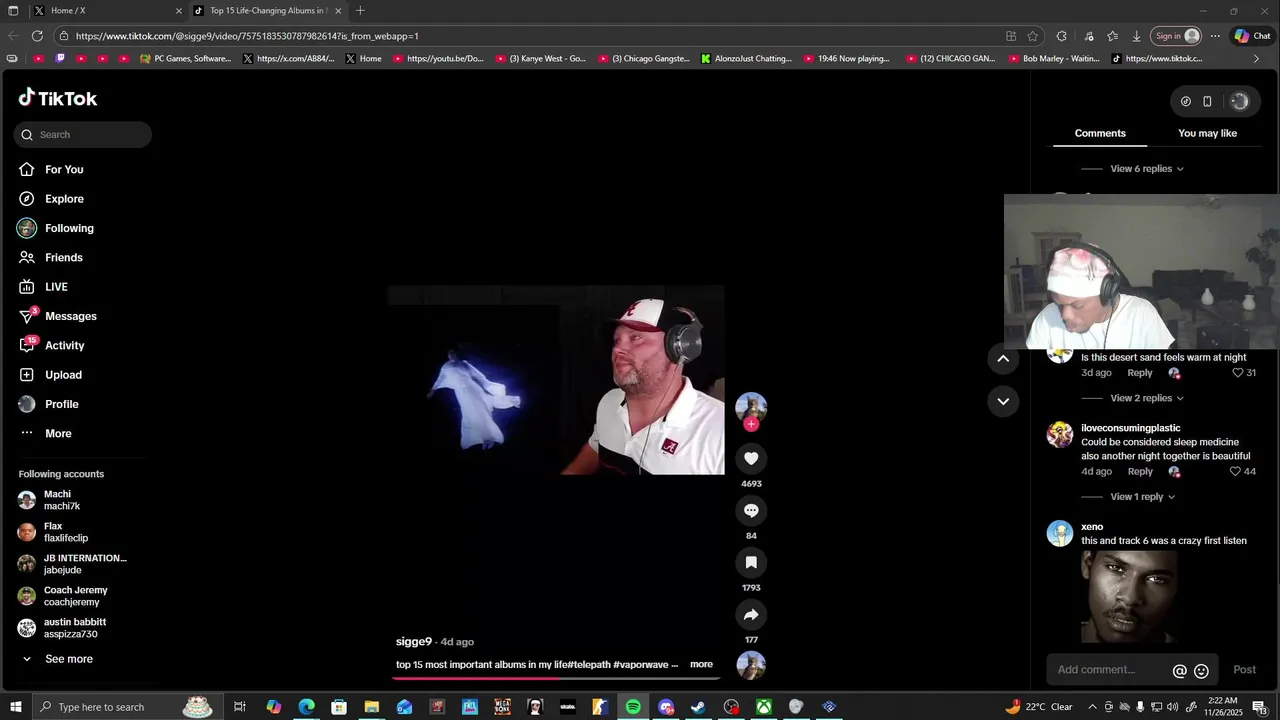This screenshot has height=720, width=1280.
Task: Open the image in xeno's comment
Action: 1129,597
